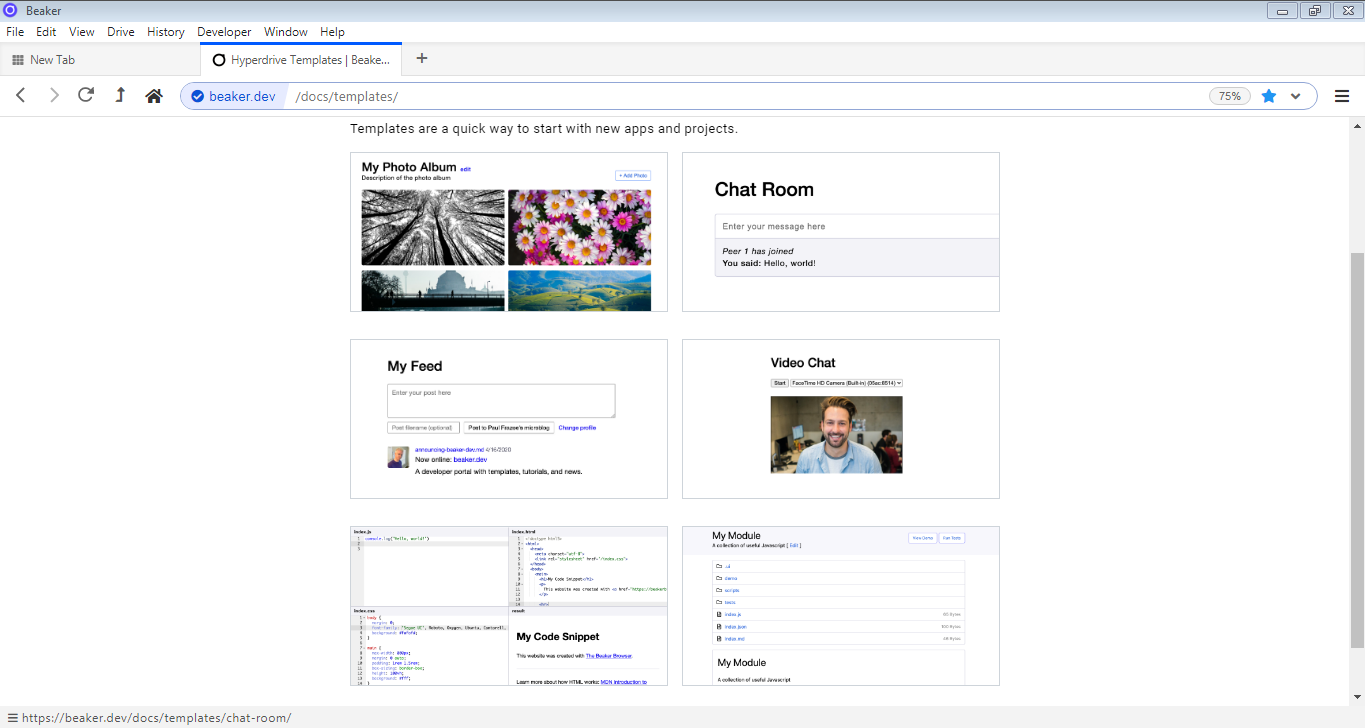Open the hamburger browser menu

[x=1342, y=96]
